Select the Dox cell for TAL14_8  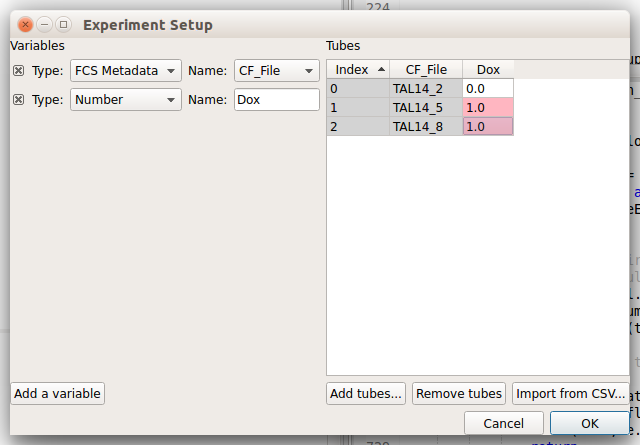488,126
